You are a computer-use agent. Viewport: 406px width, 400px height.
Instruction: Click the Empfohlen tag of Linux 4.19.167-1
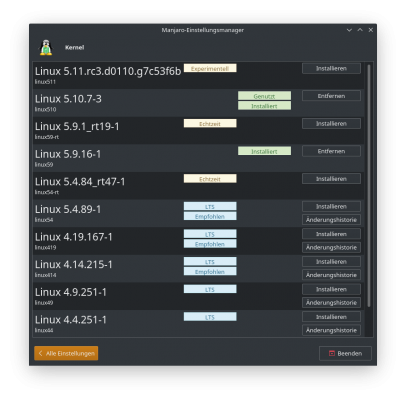click(210, 244)
